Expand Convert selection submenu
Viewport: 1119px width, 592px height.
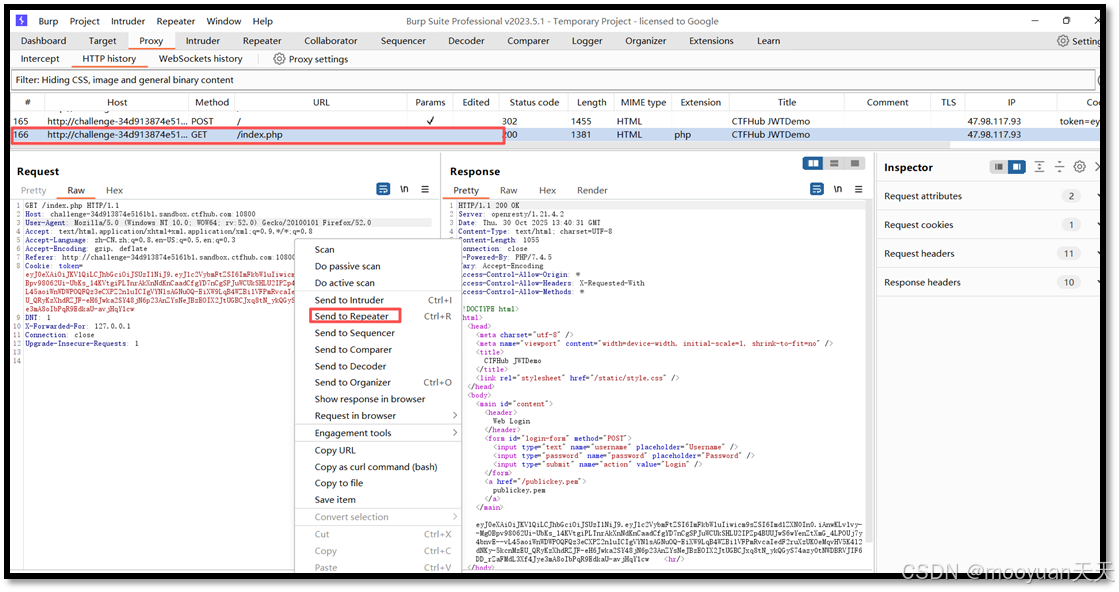point(378,517)
